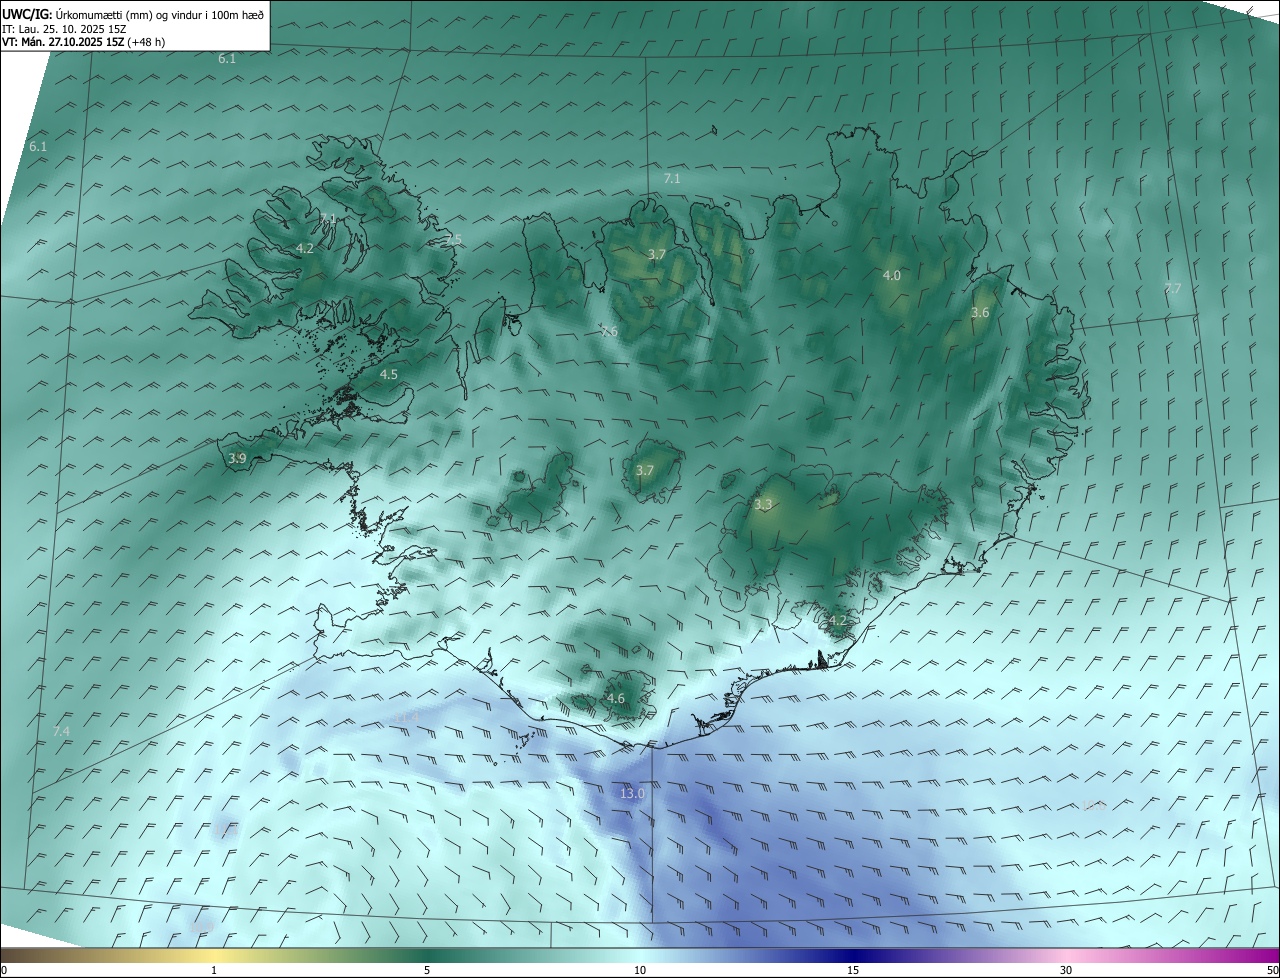Click the 13.0 value label on the map
Viewport: 1280px width, 978px height.
tap(632, 793)
